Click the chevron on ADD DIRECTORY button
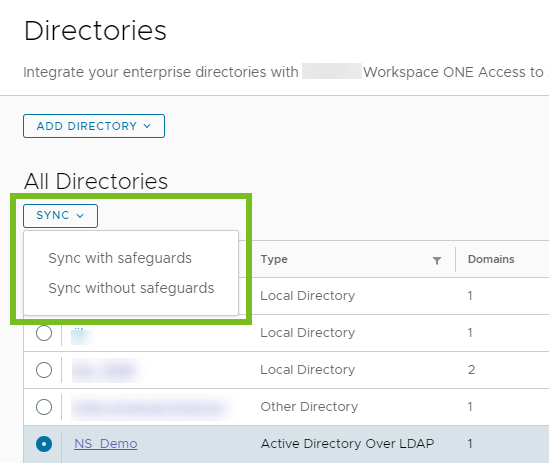 (x=147, y=126)
